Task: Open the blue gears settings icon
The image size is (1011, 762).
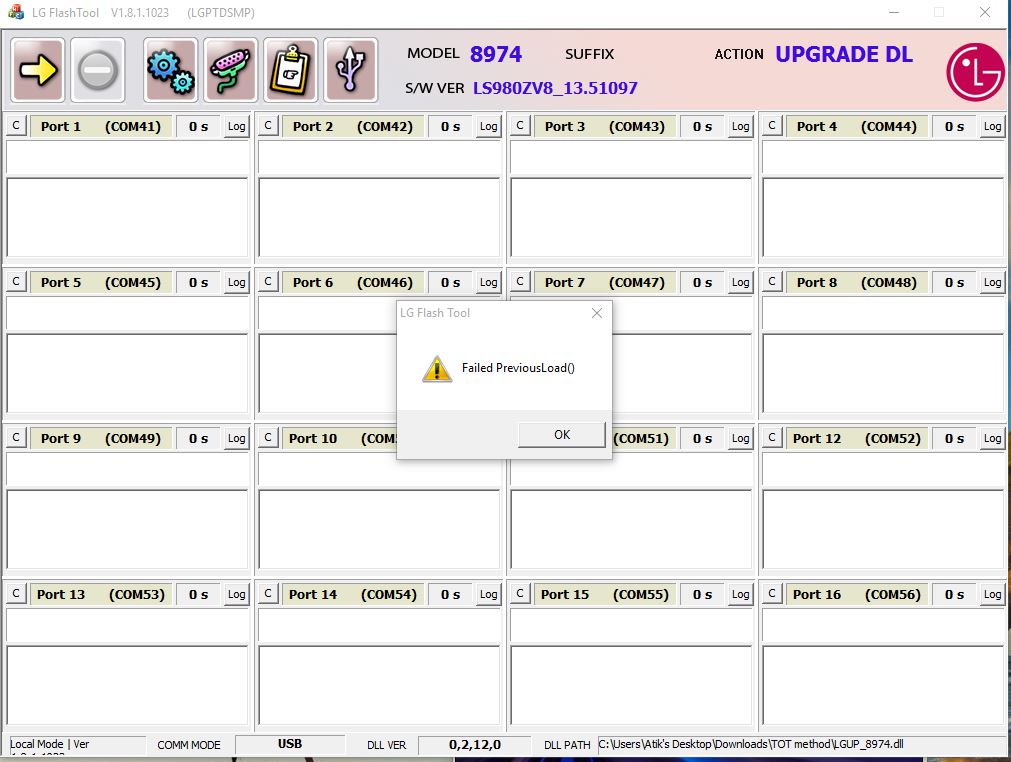Action: click(x=170, y=70)
